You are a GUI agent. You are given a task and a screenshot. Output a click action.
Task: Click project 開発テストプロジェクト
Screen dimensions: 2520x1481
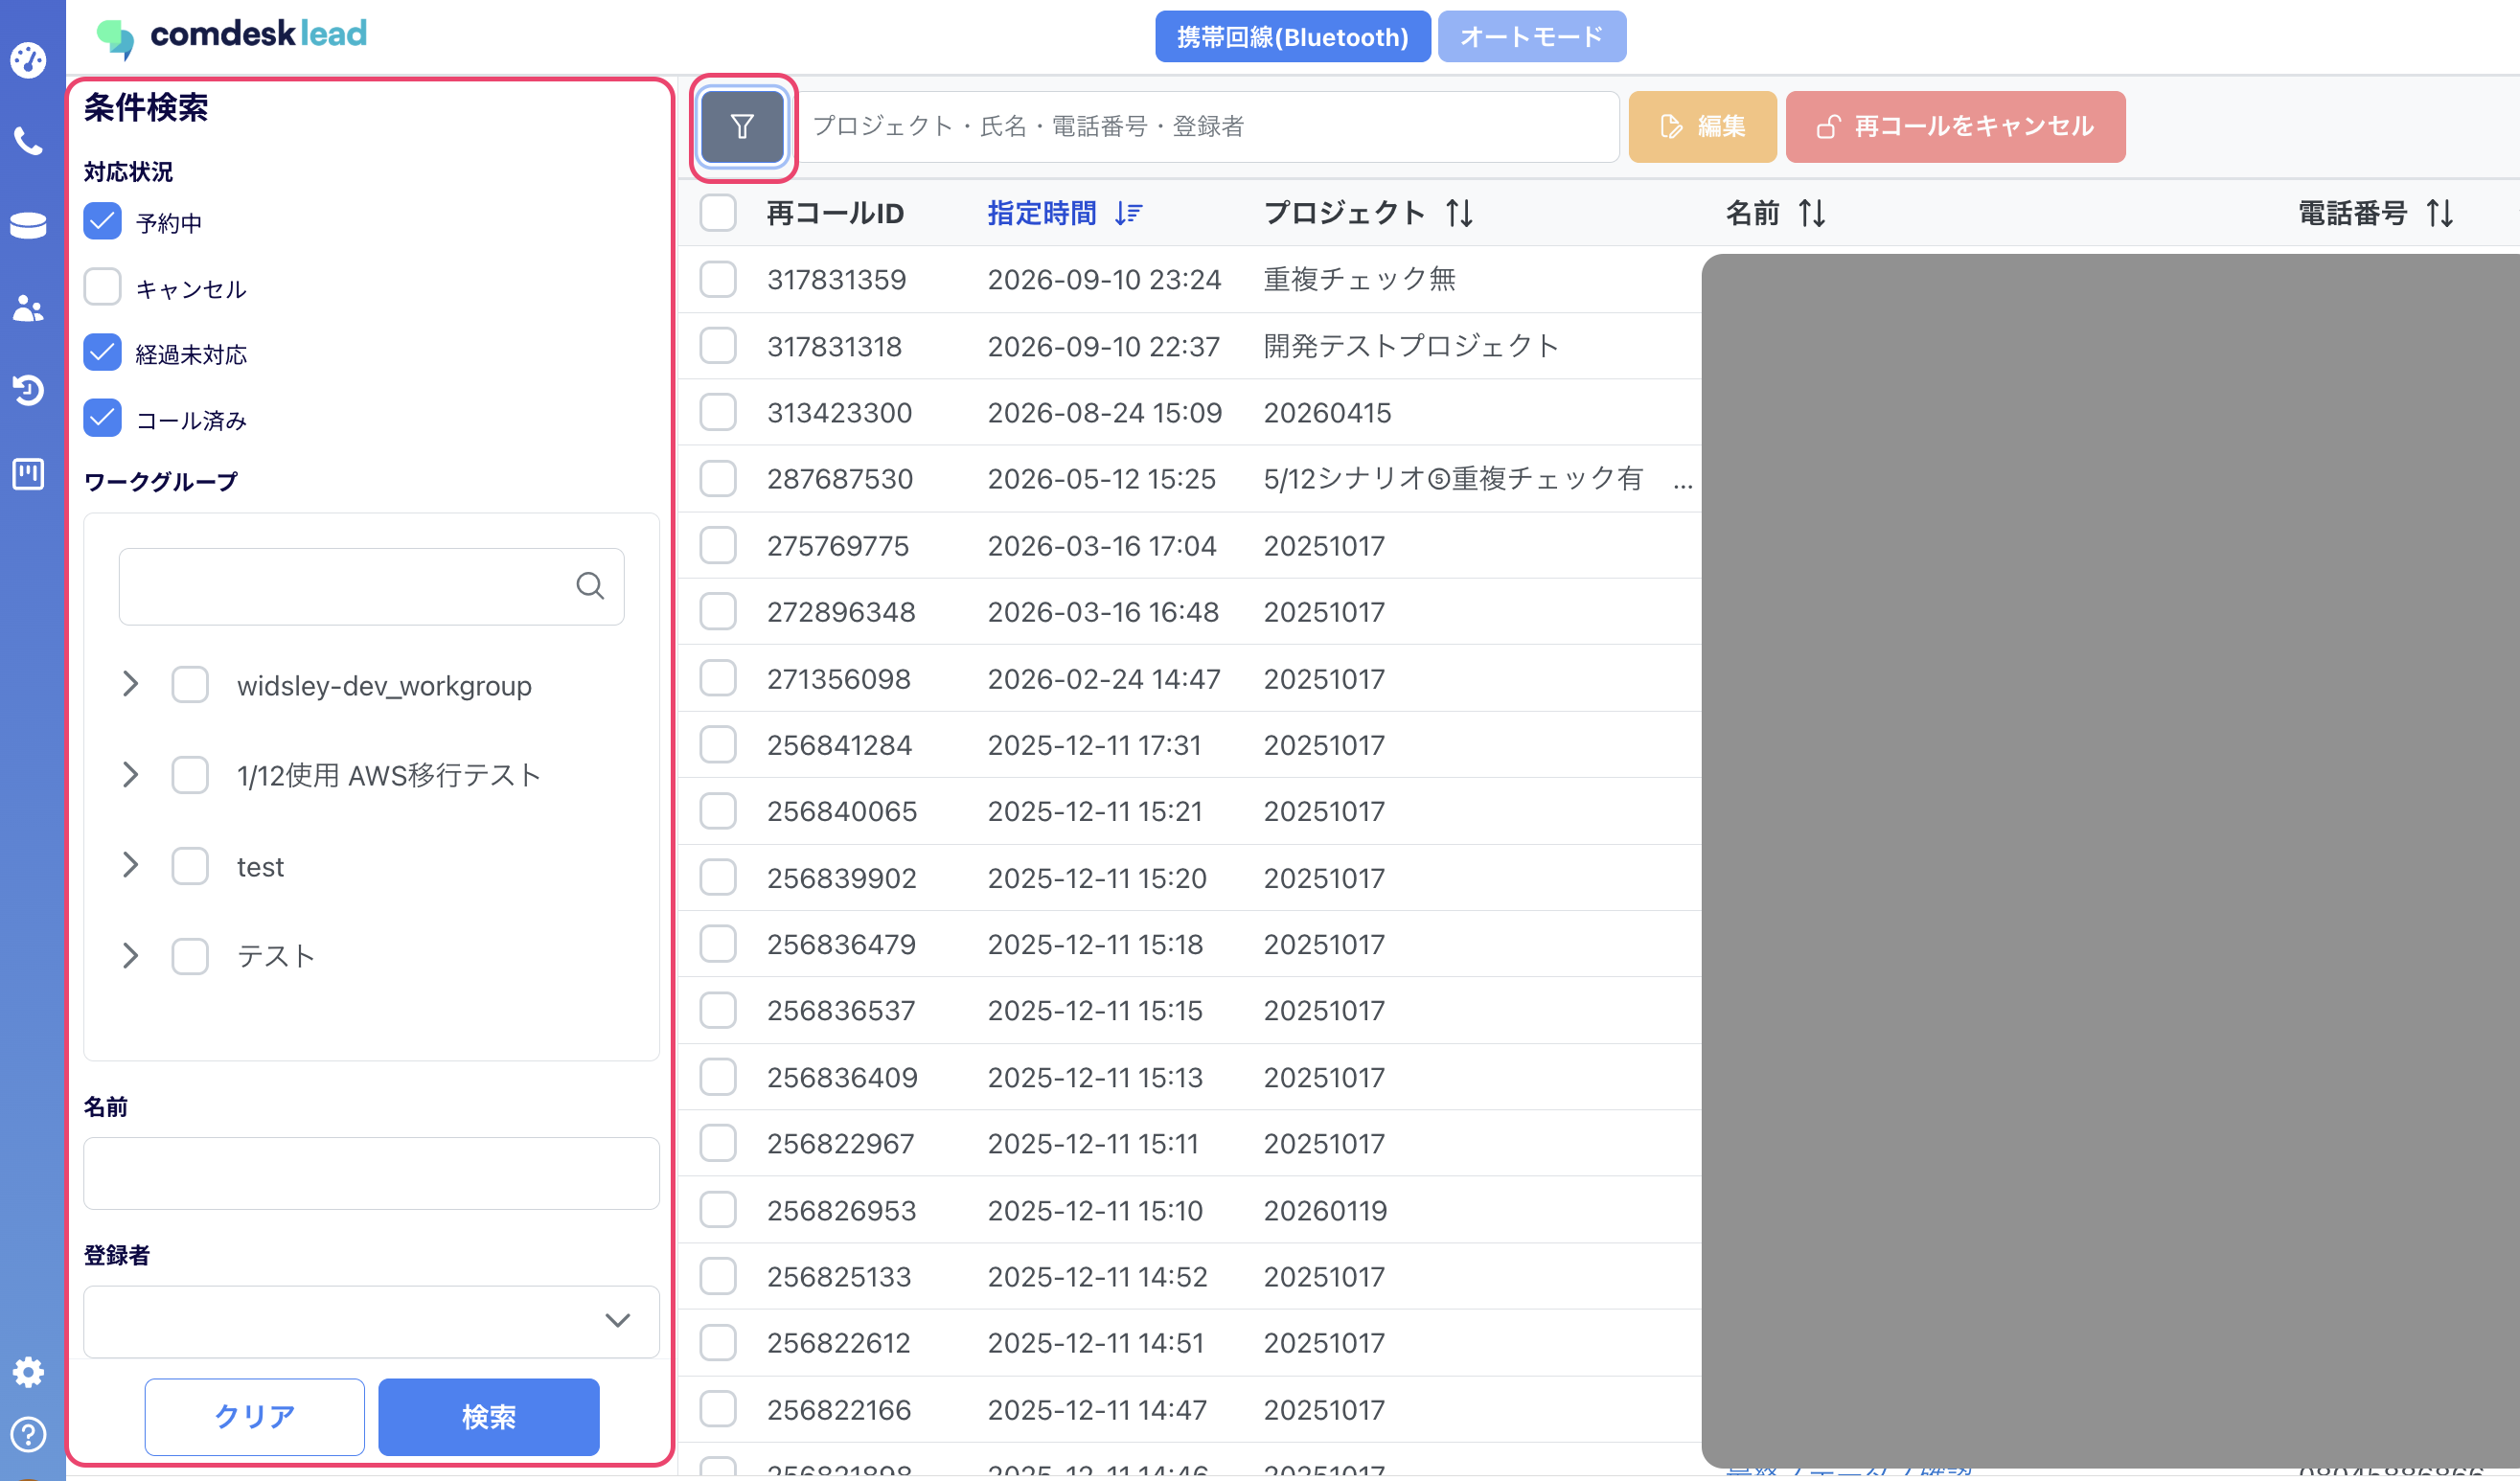click(x=1411, y=346)
